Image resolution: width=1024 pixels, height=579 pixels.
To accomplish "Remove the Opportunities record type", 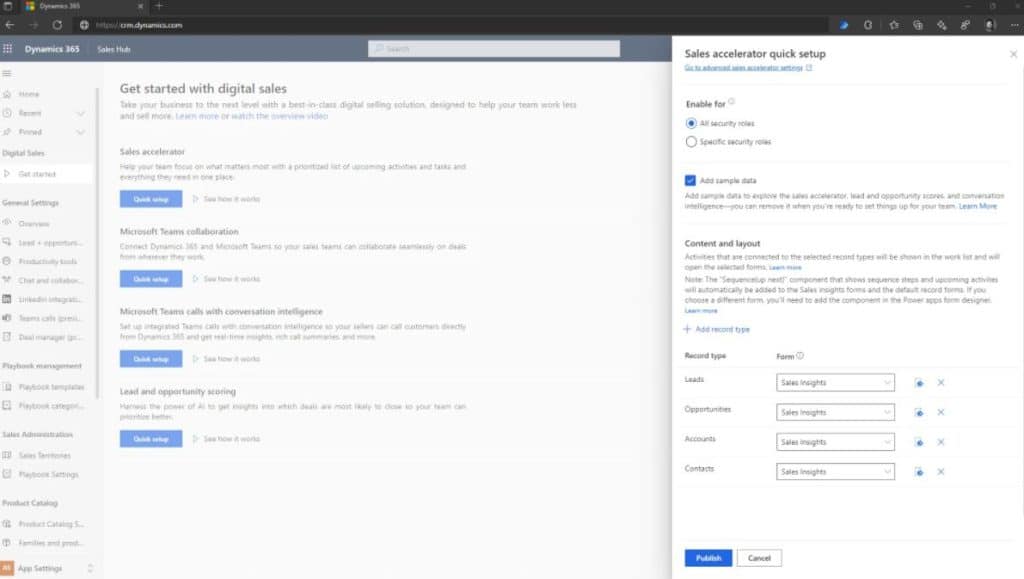I will click(940, 413).
